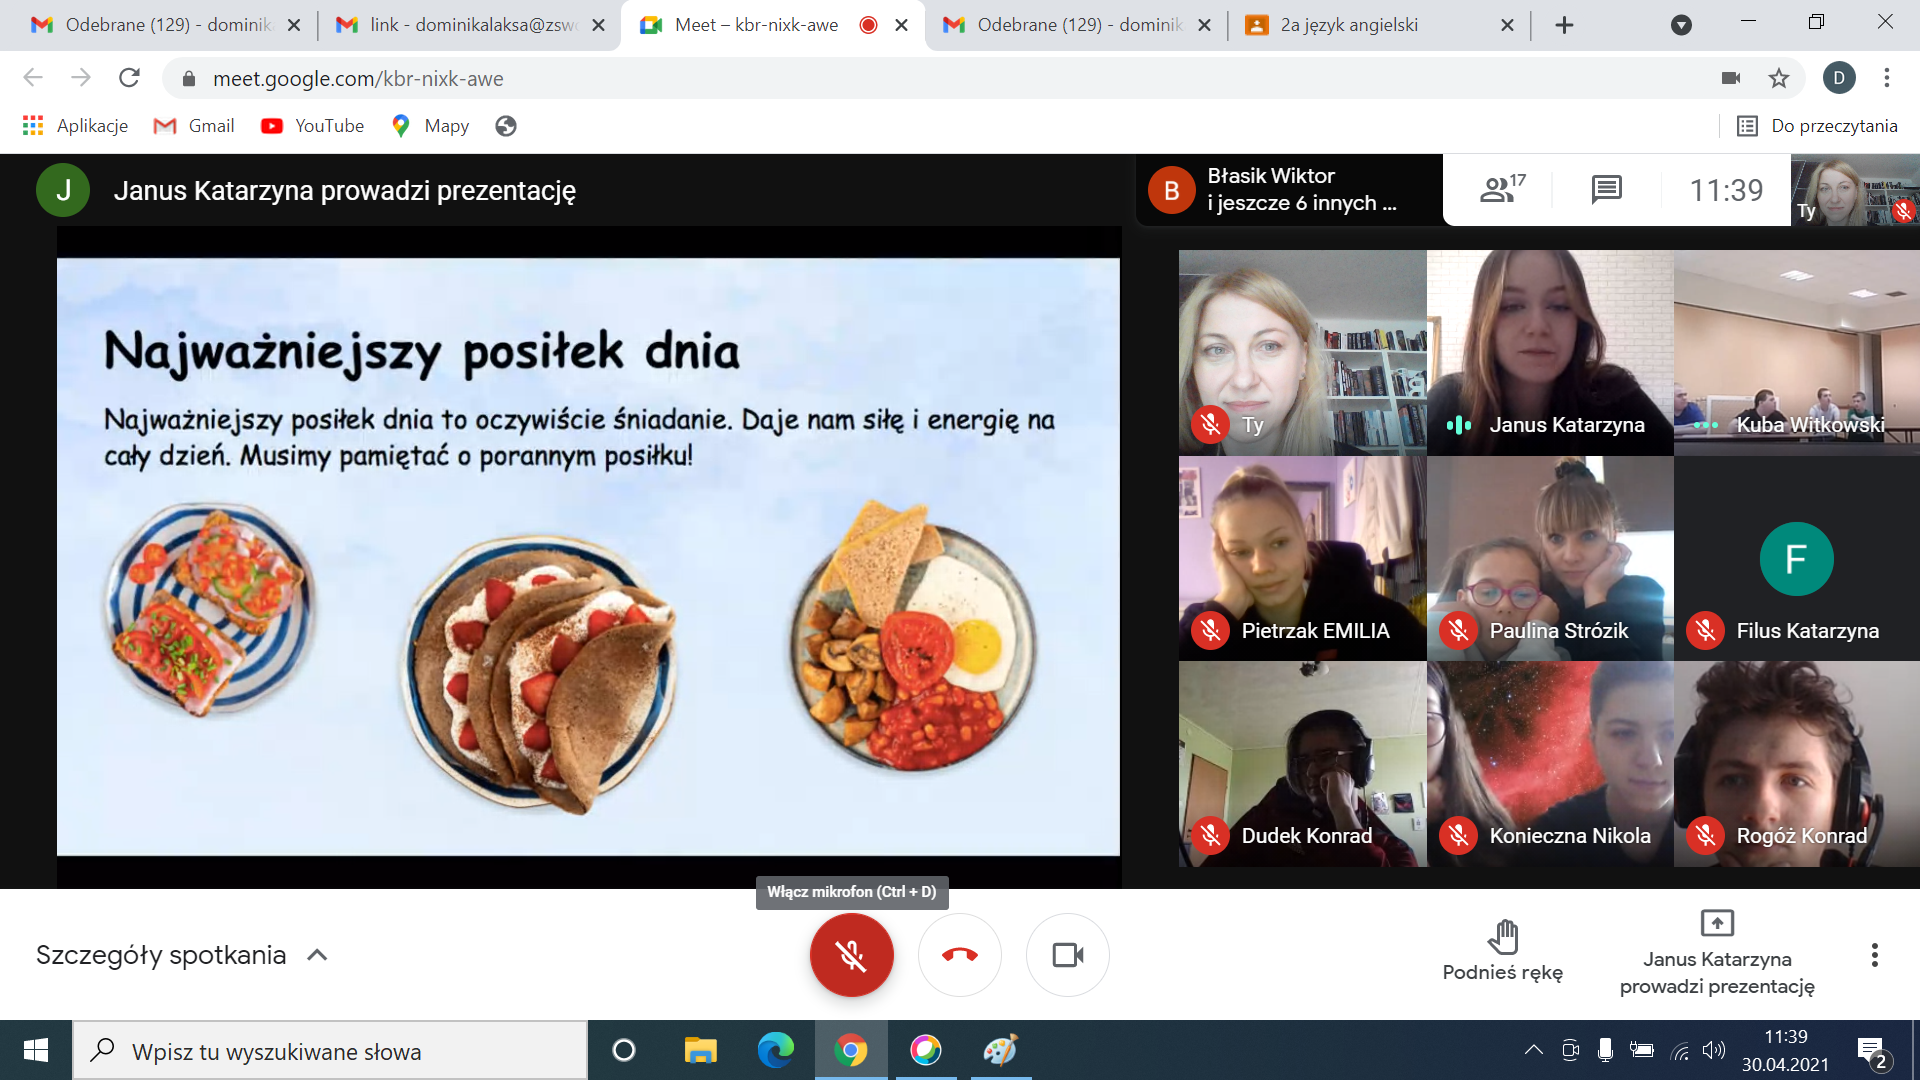Open the Chrome profile D avatar
1920x1080 pixels.
1839,78
